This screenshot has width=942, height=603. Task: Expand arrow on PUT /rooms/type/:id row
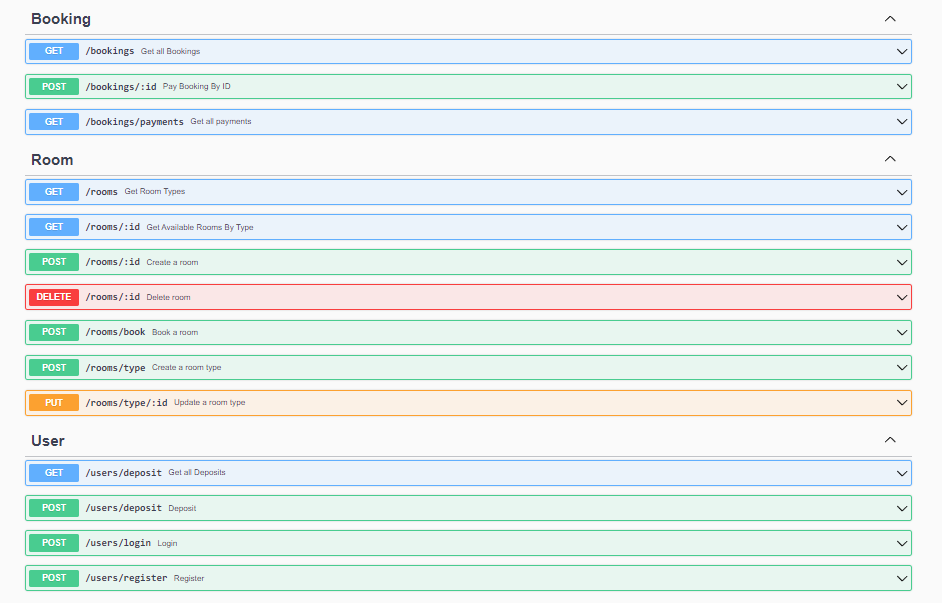pos(902,403)
